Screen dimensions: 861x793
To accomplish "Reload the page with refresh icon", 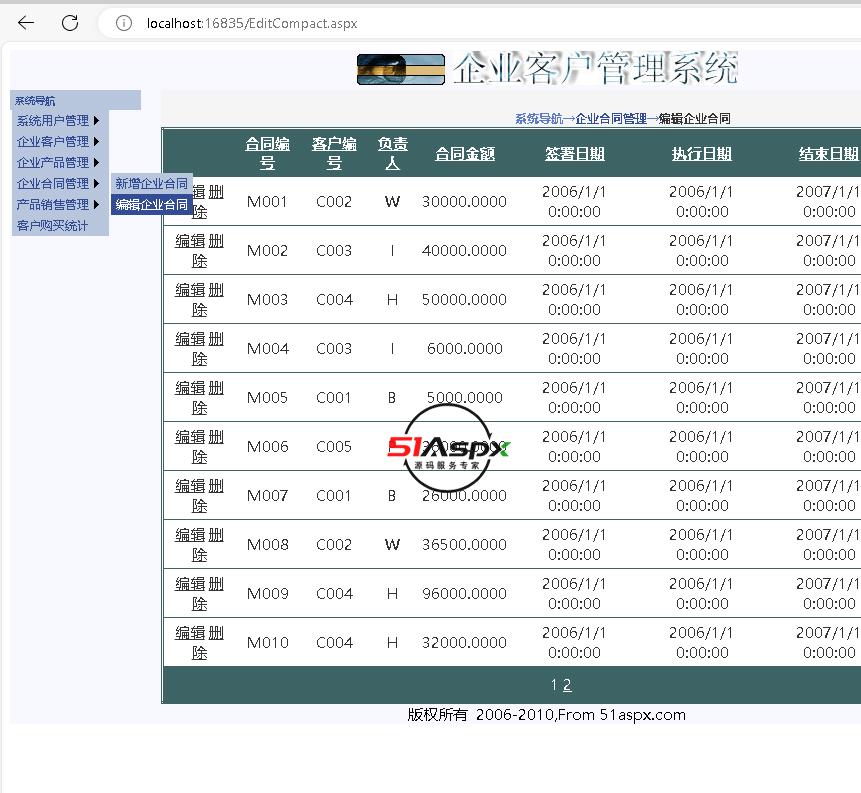I will click(x=70, y=23).
